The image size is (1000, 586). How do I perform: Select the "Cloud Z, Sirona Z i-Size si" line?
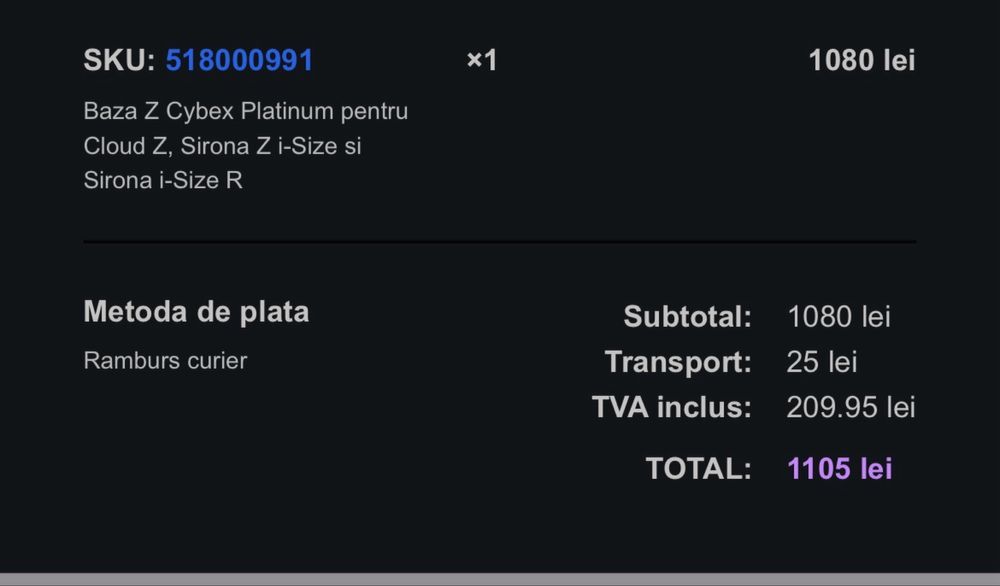pos(222,146)
